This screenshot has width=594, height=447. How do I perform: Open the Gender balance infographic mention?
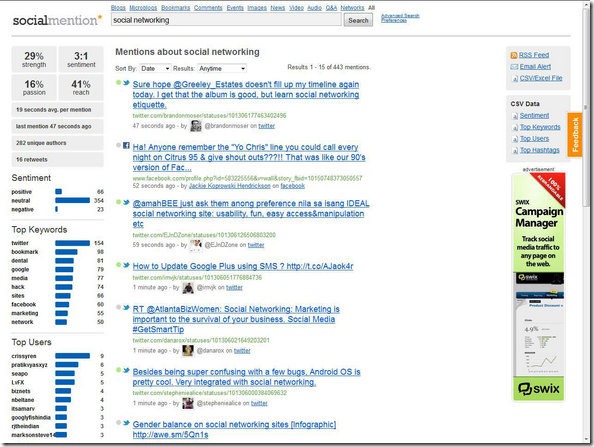click(234, 430)
